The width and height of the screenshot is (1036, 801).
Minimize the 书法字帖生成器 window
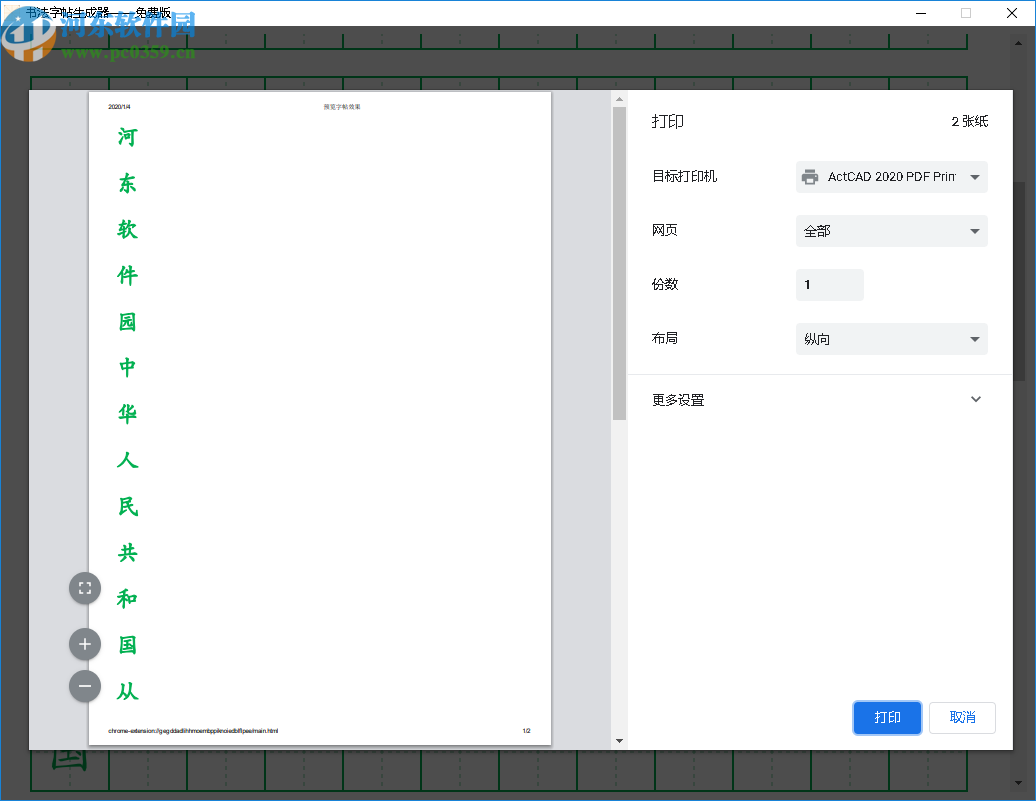tap(921, 13)
